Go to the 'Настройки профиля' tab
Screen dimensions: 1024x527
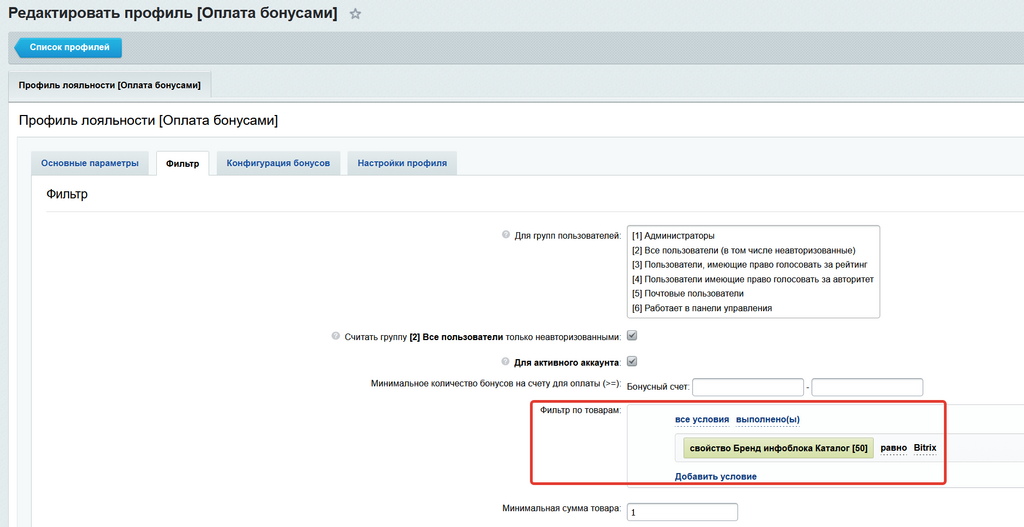tap(402, 163)
